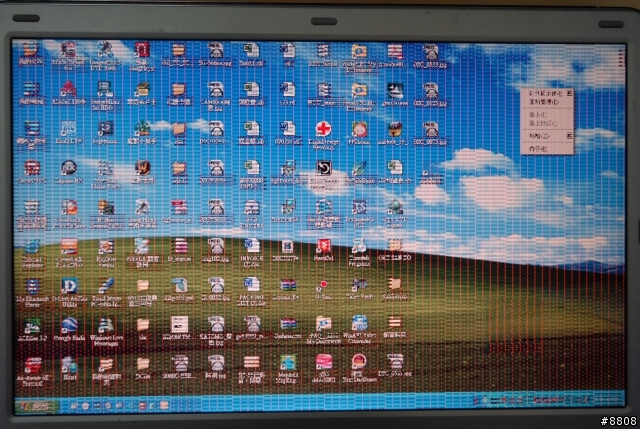This screenshot has width=640, height=429.
Task: Open the Google Earth desktop shortcut
Action: pyautogui.click(x=69, y=325)
